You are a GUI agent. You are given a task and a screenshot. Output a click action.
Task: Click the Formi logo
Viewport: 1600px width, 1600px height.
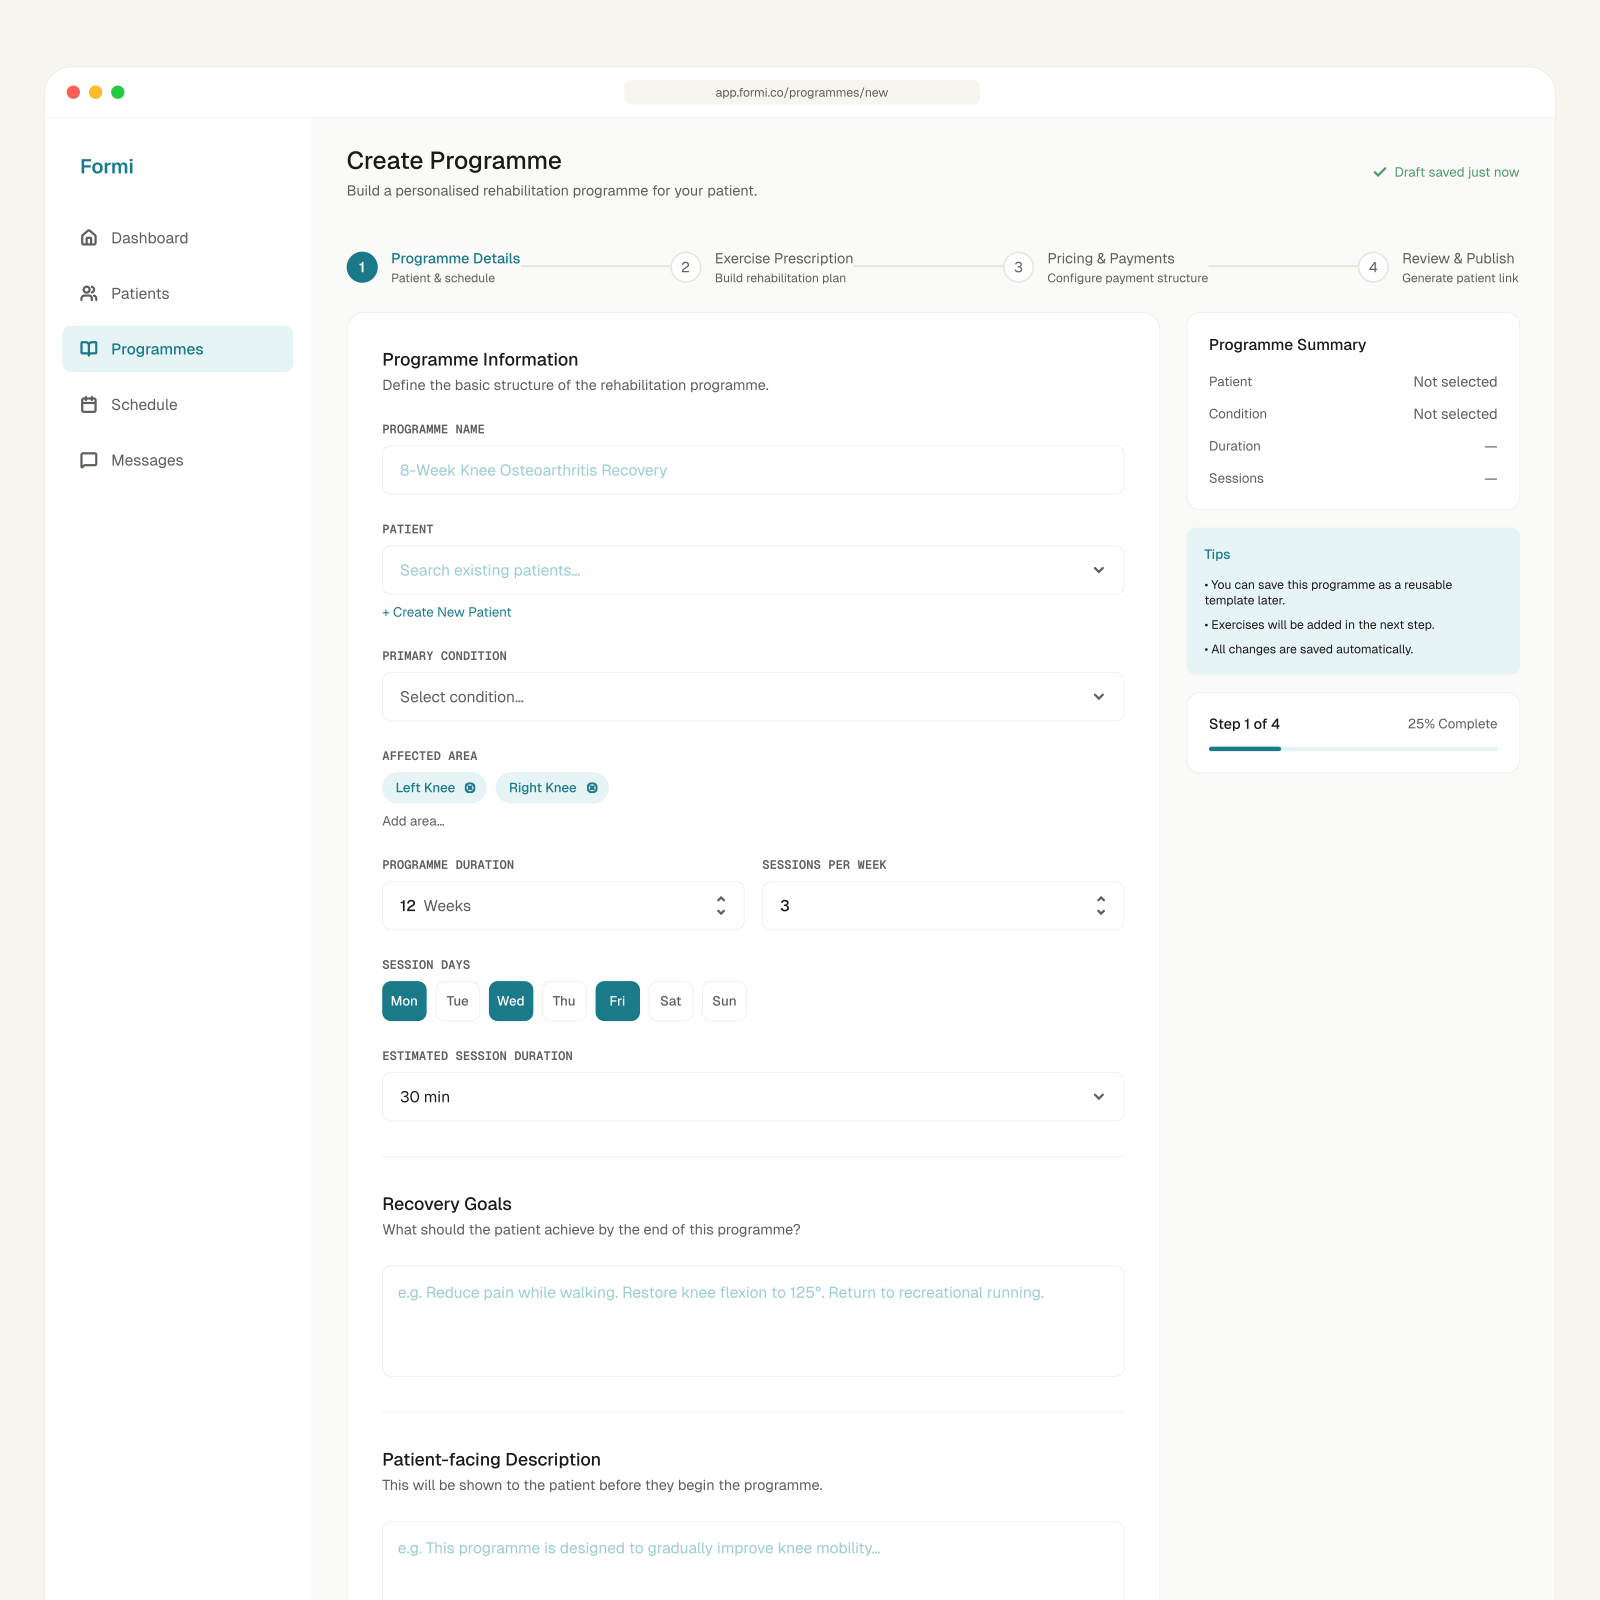107,167
